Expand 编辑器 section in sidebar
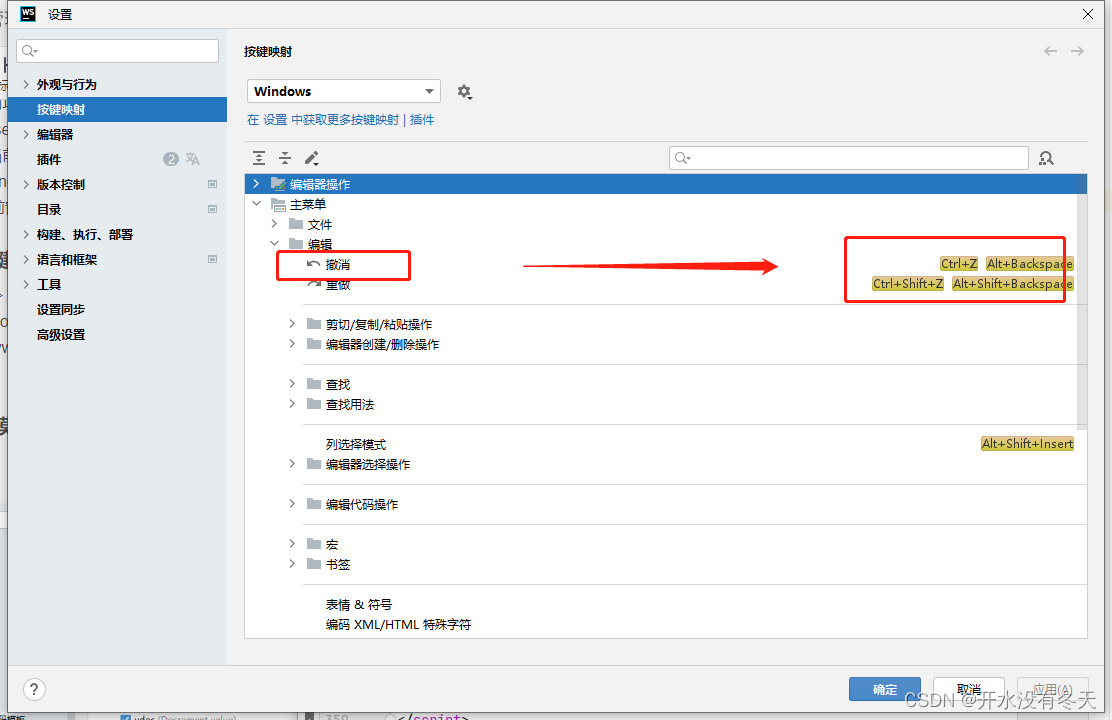The height and width of the screenshot is (720, 1112). point(26,134)
